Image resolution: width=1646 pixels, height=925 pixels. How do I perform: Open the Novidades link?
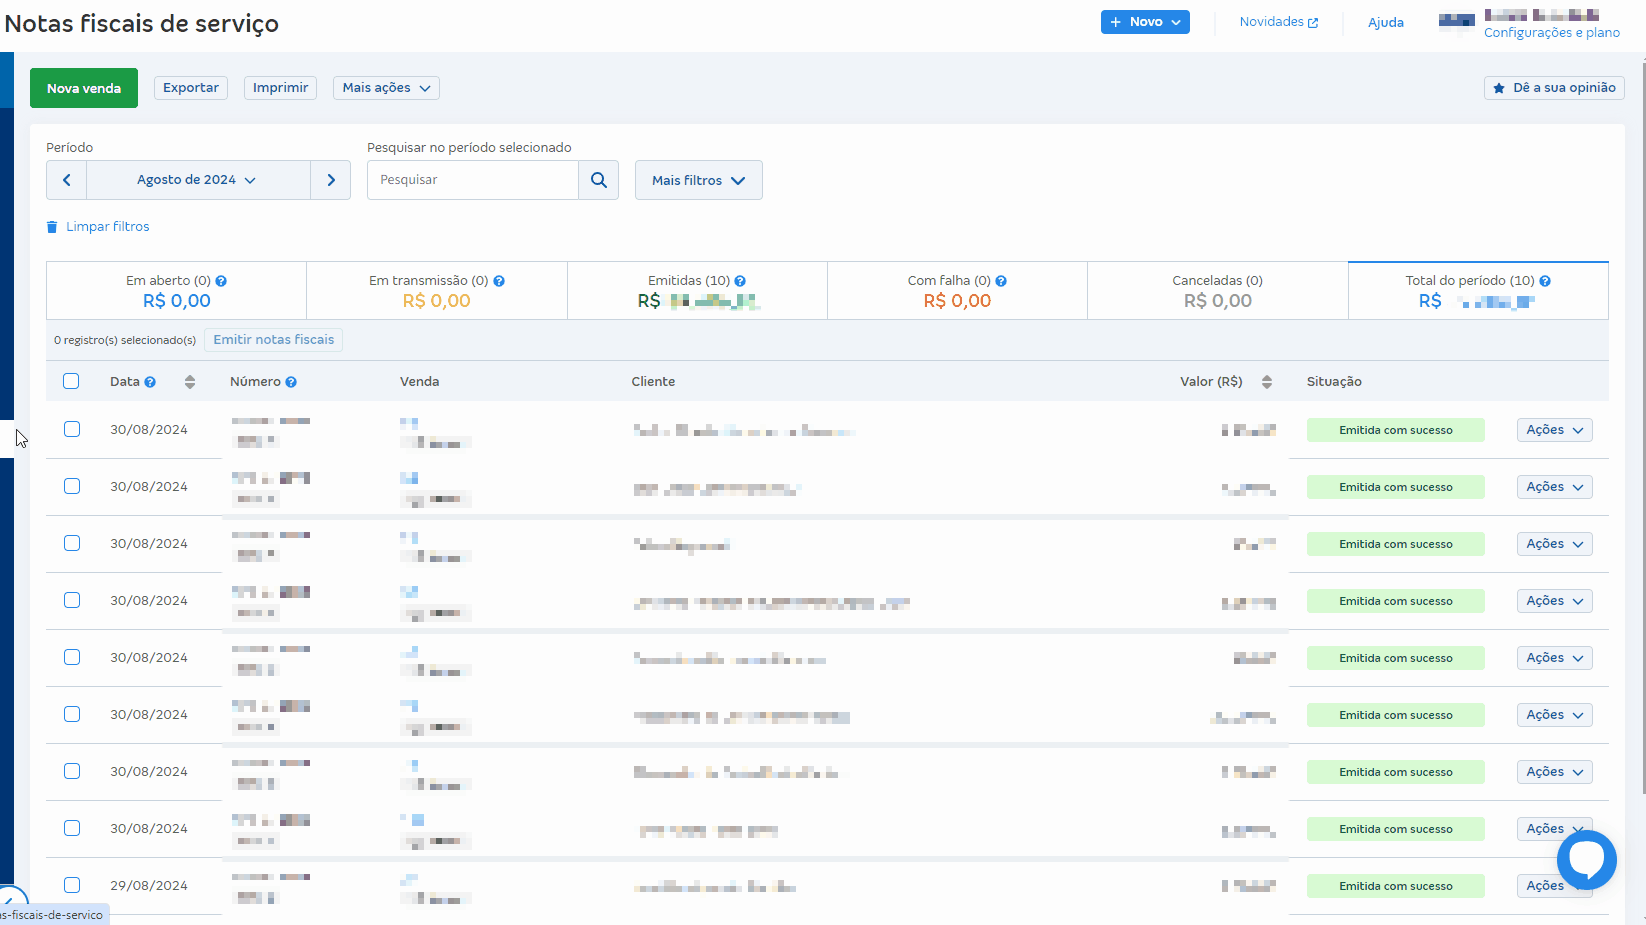point(1278,22)
